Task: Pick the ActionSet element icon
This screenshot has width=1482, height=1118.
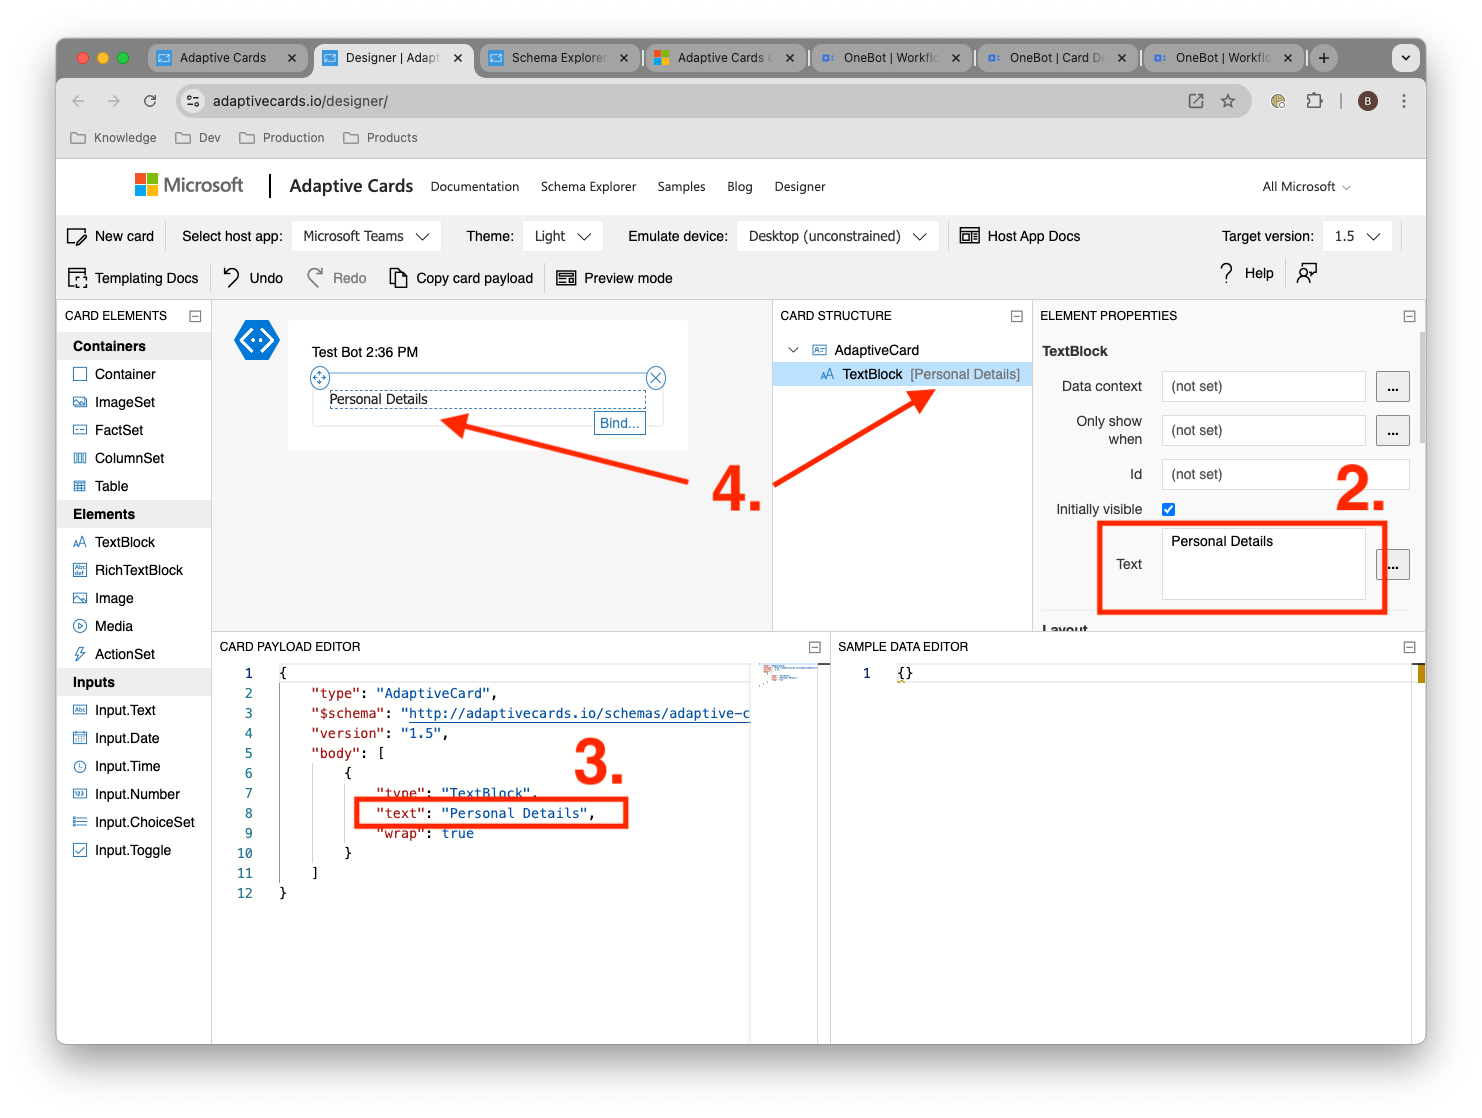Action: [80, 654]
